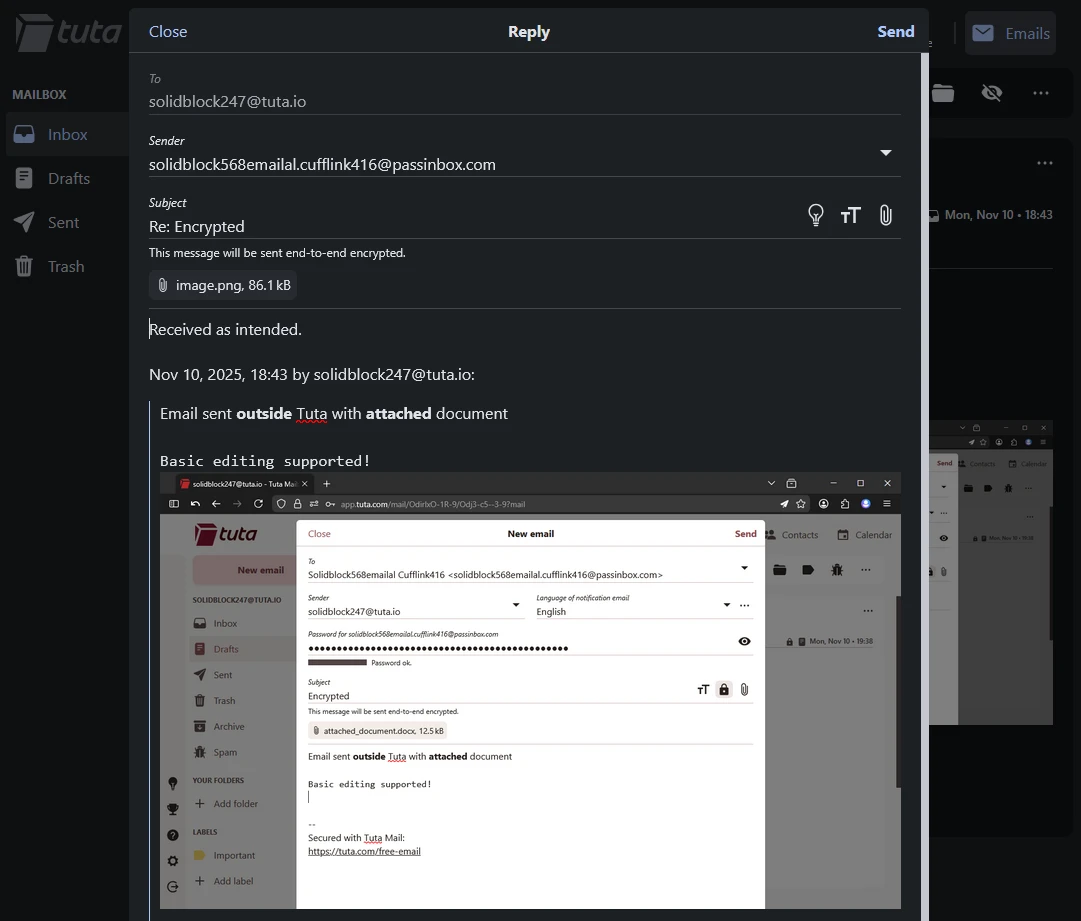Expand the Sender address dropdown
The width and height of the screenshot is (1081, 921).
[x=885, y=153]
